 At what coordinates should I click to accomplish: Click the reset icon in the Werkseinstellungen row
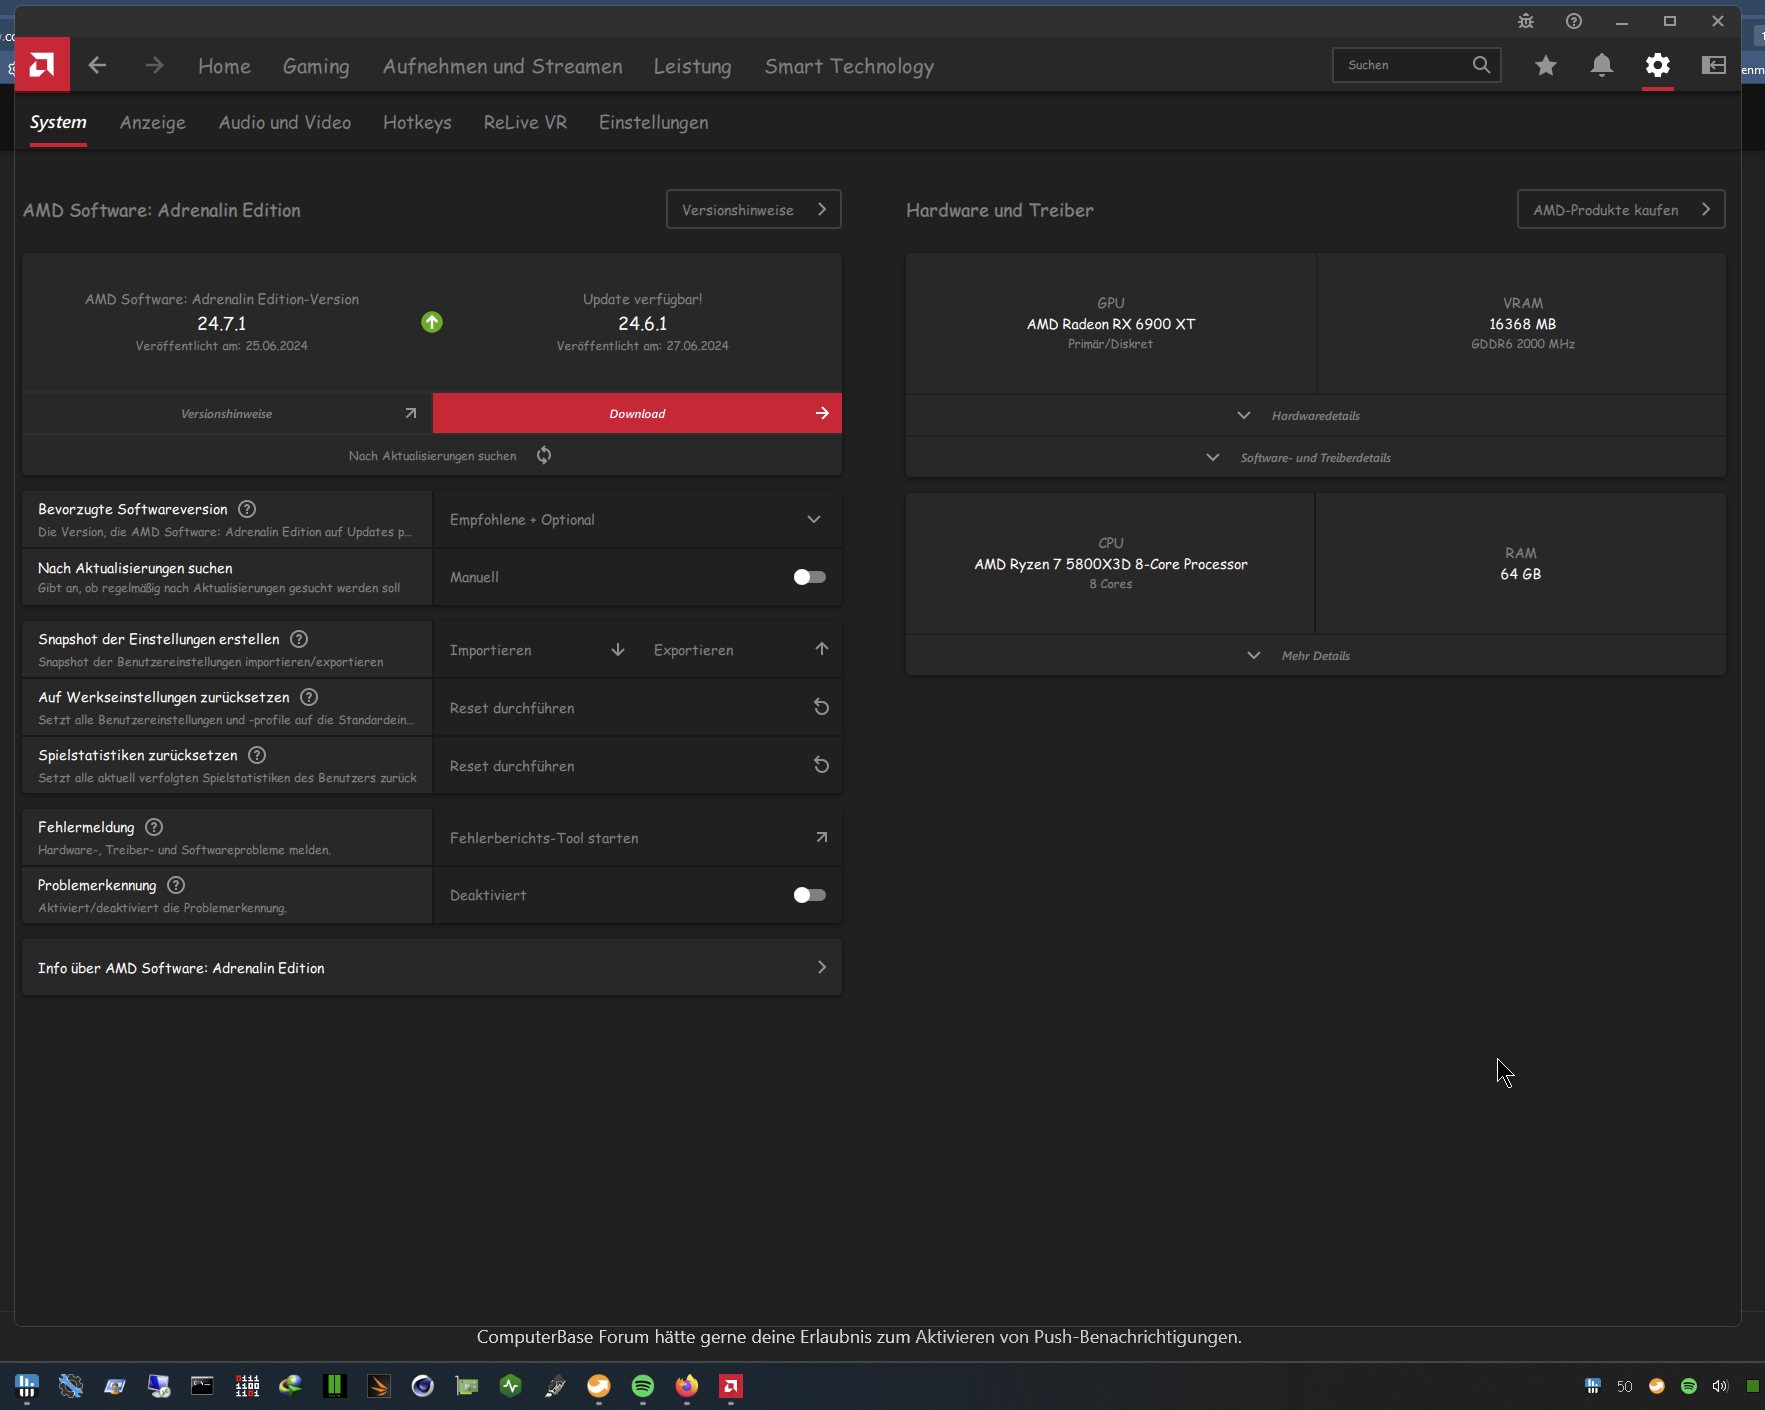coord(821,707)
